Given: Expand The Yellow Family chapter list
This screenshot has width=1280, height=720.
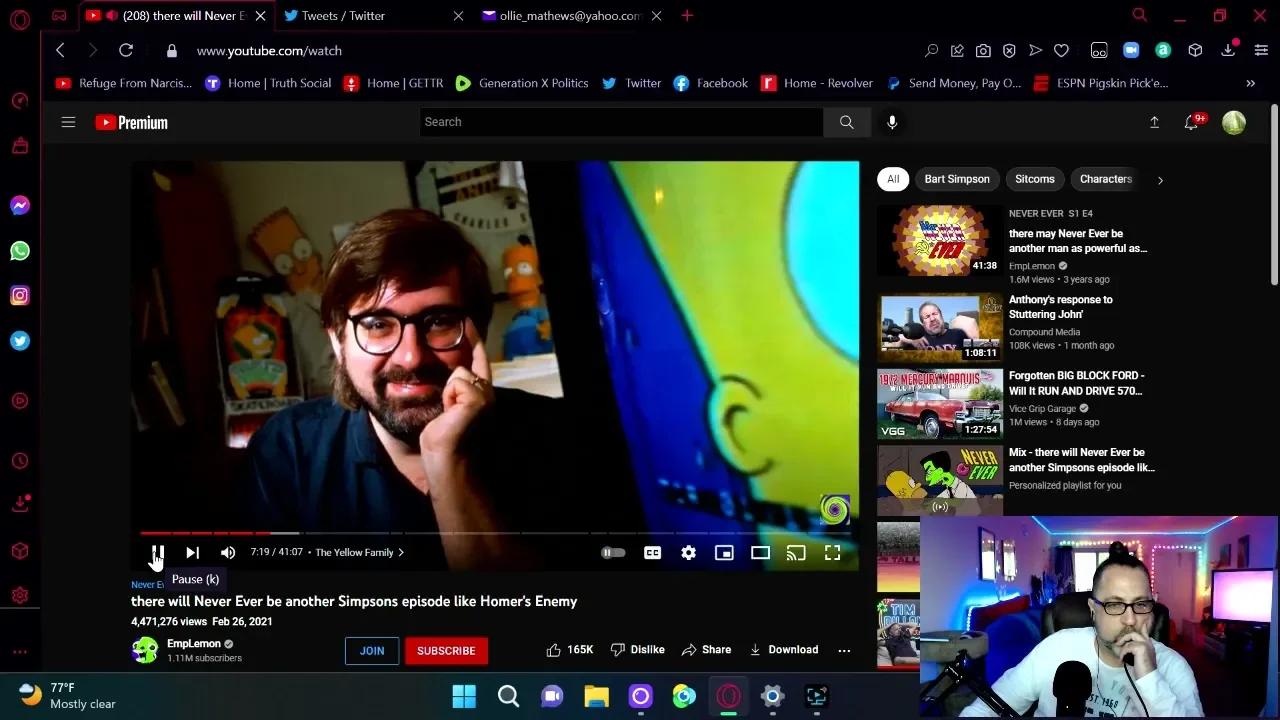Looking at the screenshot, I should [359, 552].
